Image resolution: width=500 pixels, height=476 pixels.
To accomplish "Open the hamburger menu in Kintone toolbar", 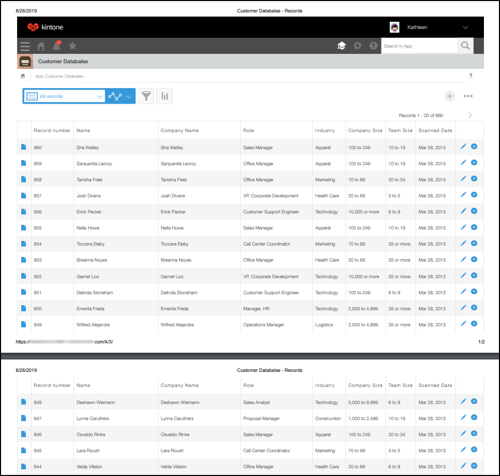I will point(25,46).
